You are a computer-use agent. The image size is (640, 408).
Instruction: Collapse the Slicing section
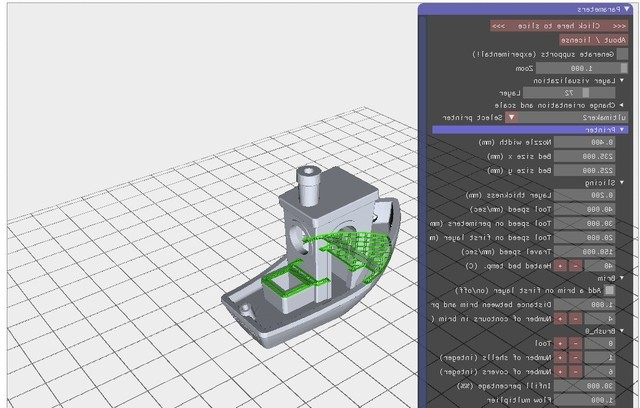point(623,183)
